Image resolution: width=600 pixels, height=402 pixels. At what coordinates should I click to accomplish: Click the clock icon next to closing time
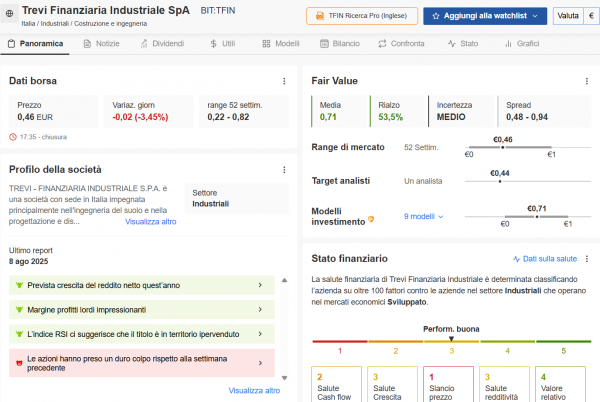(12, 136)
